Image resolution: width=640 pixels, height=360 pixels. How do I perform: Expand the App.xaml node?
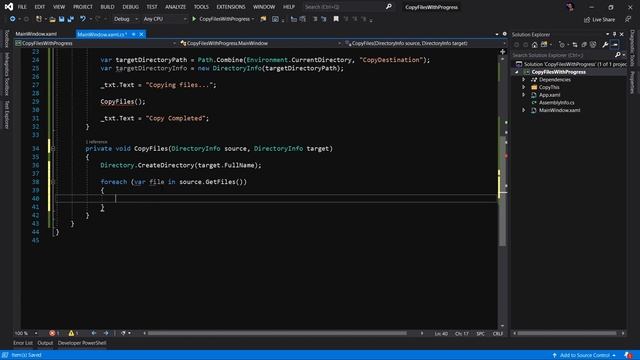pyautogui.click(x=524, y=95)
